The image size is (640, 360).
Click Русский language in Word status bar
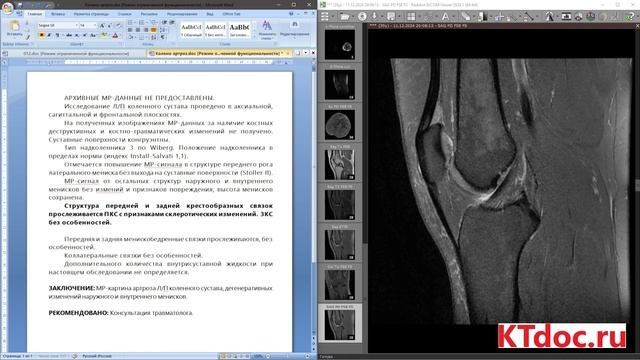pyautogui.click(x=96, y=356)
